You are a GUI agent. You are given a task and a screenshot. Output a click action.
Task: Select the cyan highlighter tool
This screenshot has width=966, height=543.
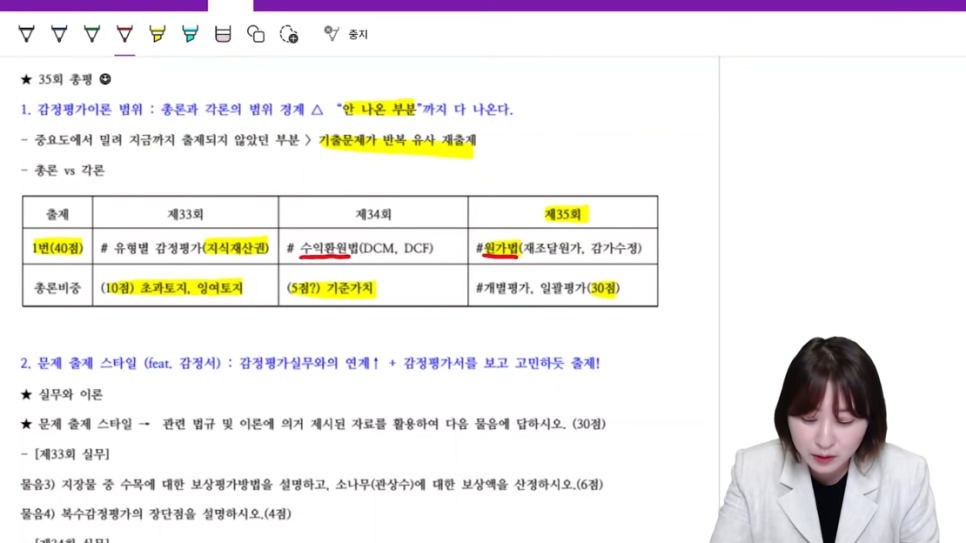(190, 34)
